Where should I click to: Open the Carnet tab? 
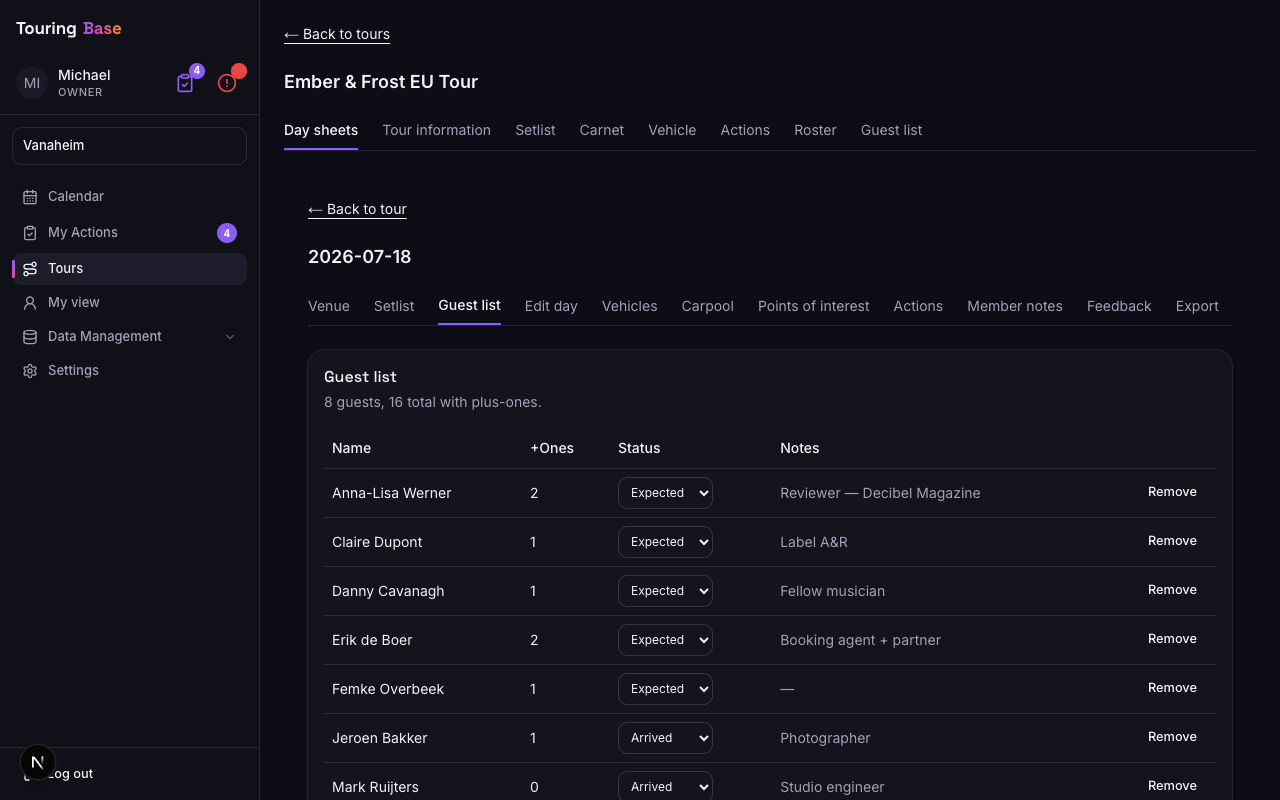pos(602,130)
